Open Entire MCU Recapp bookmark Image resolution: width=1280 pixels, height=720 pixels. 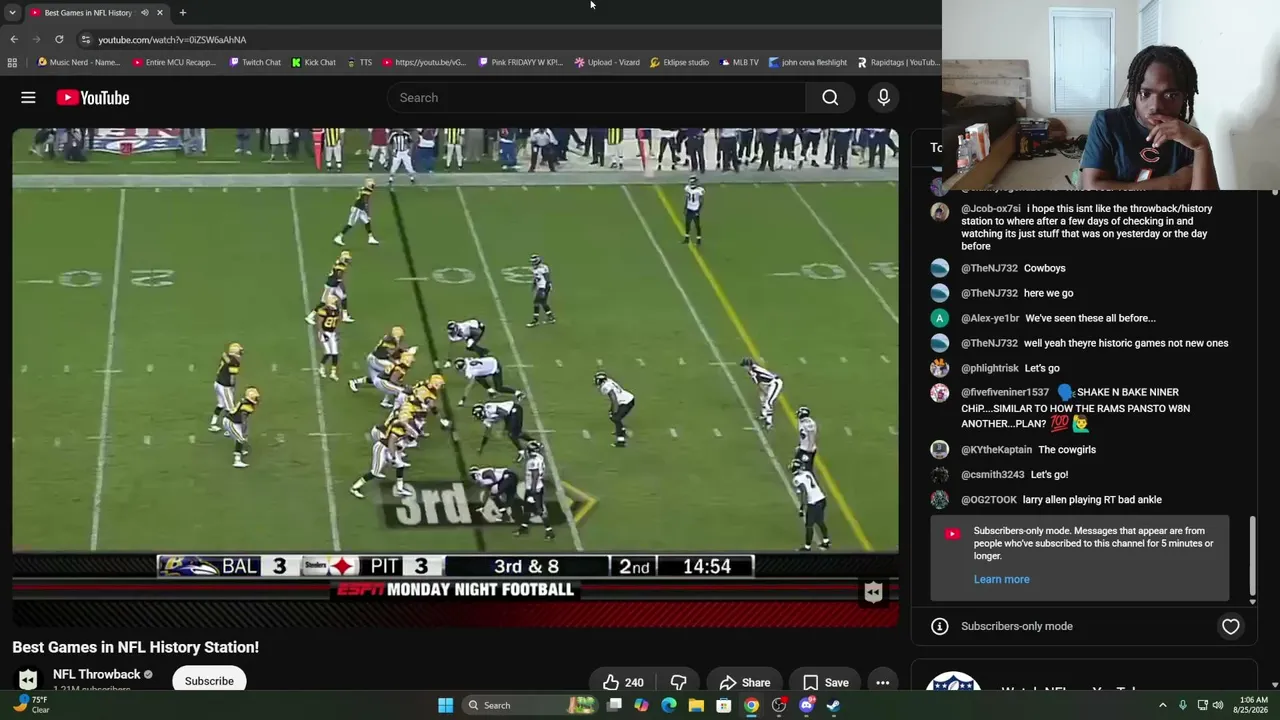coord(173,62)
